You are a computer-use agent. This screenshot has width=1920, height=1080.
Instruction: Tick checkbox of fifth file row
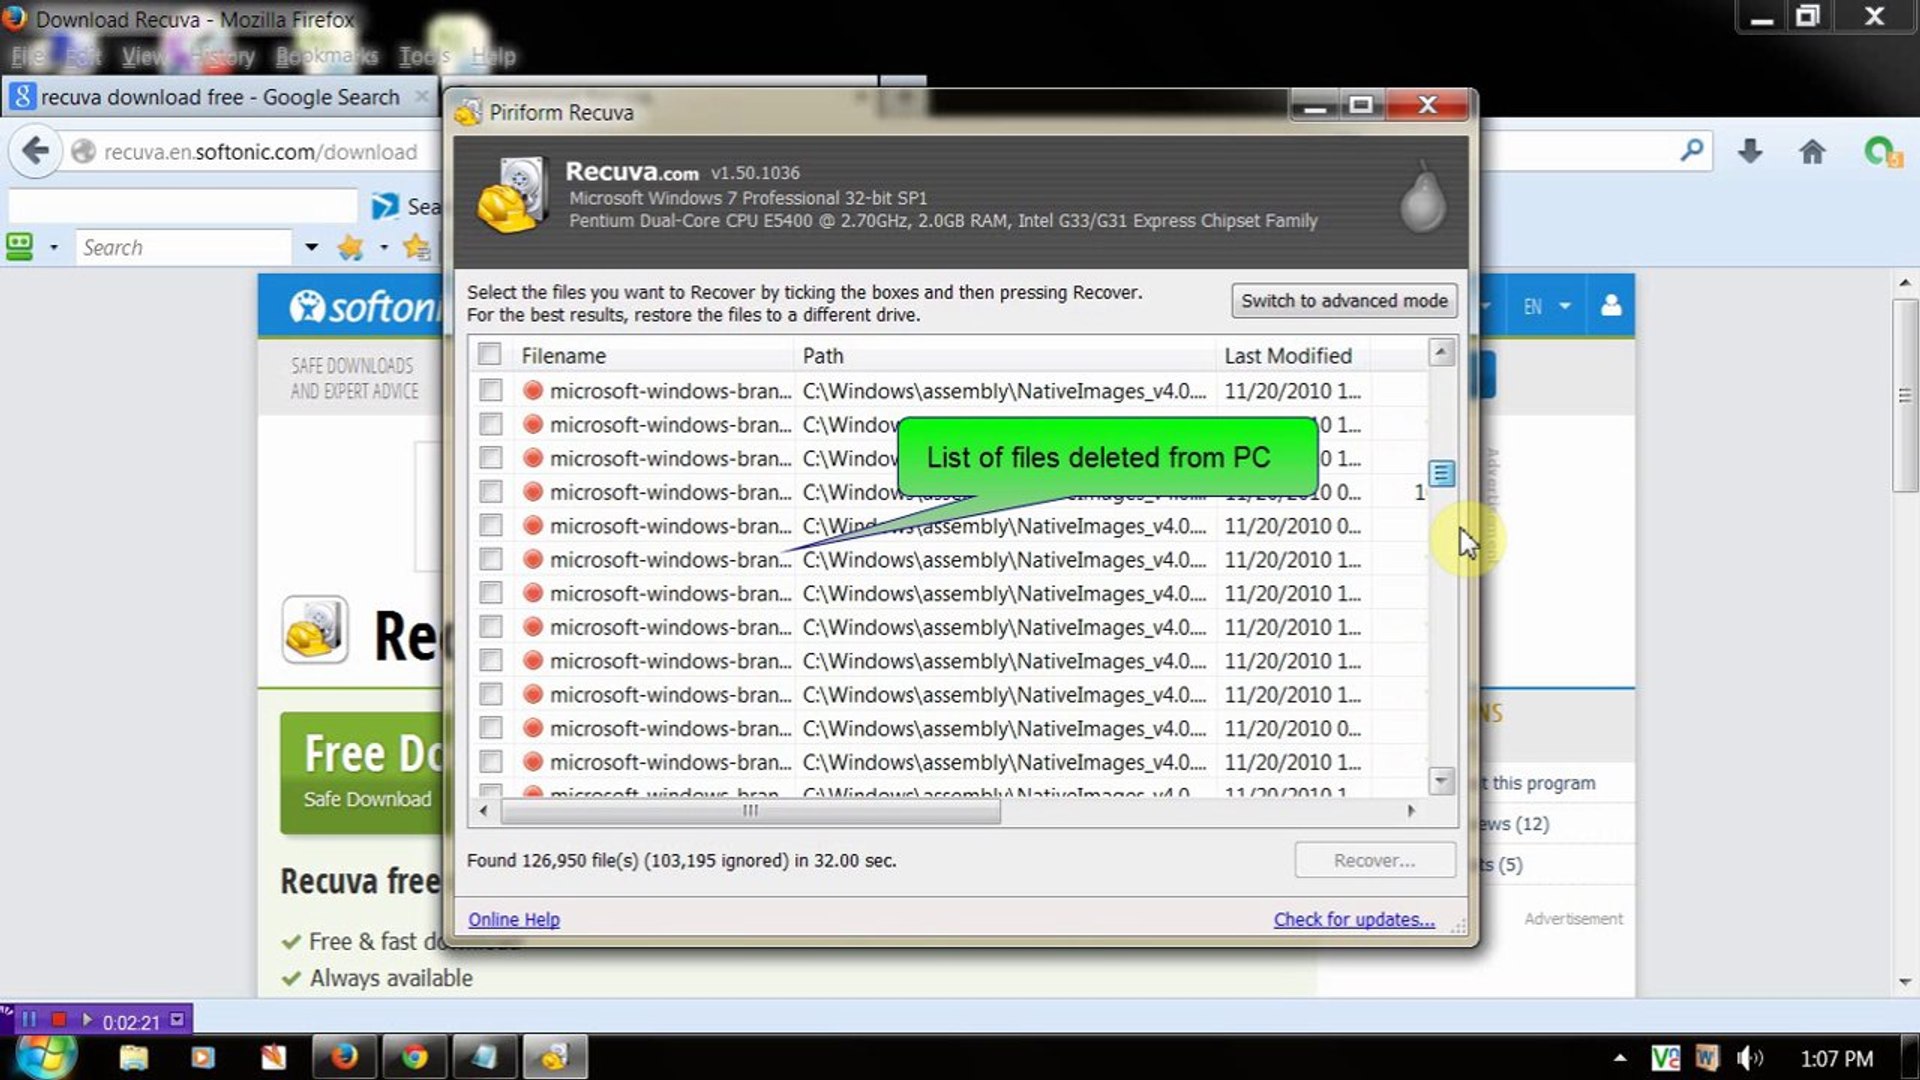click(490, 525)
